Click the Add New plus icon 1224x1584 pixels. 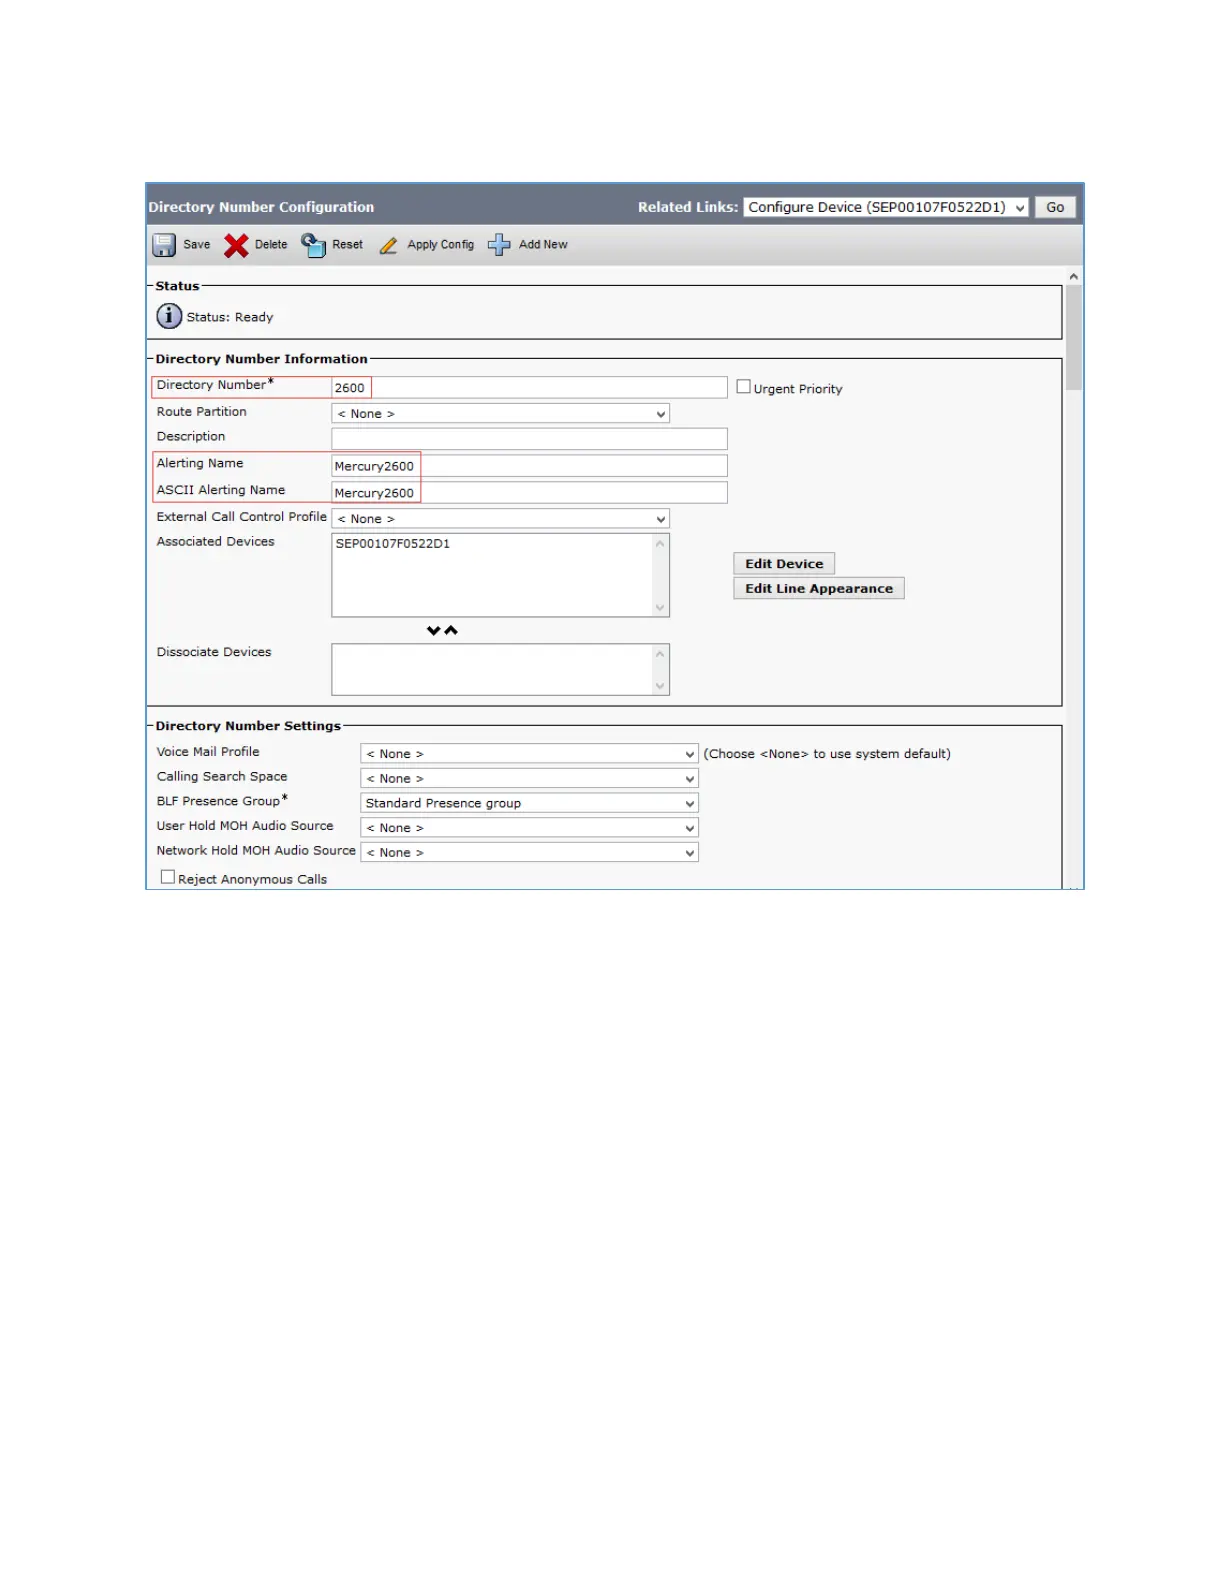pyautogui.click(x=499, y=245)
